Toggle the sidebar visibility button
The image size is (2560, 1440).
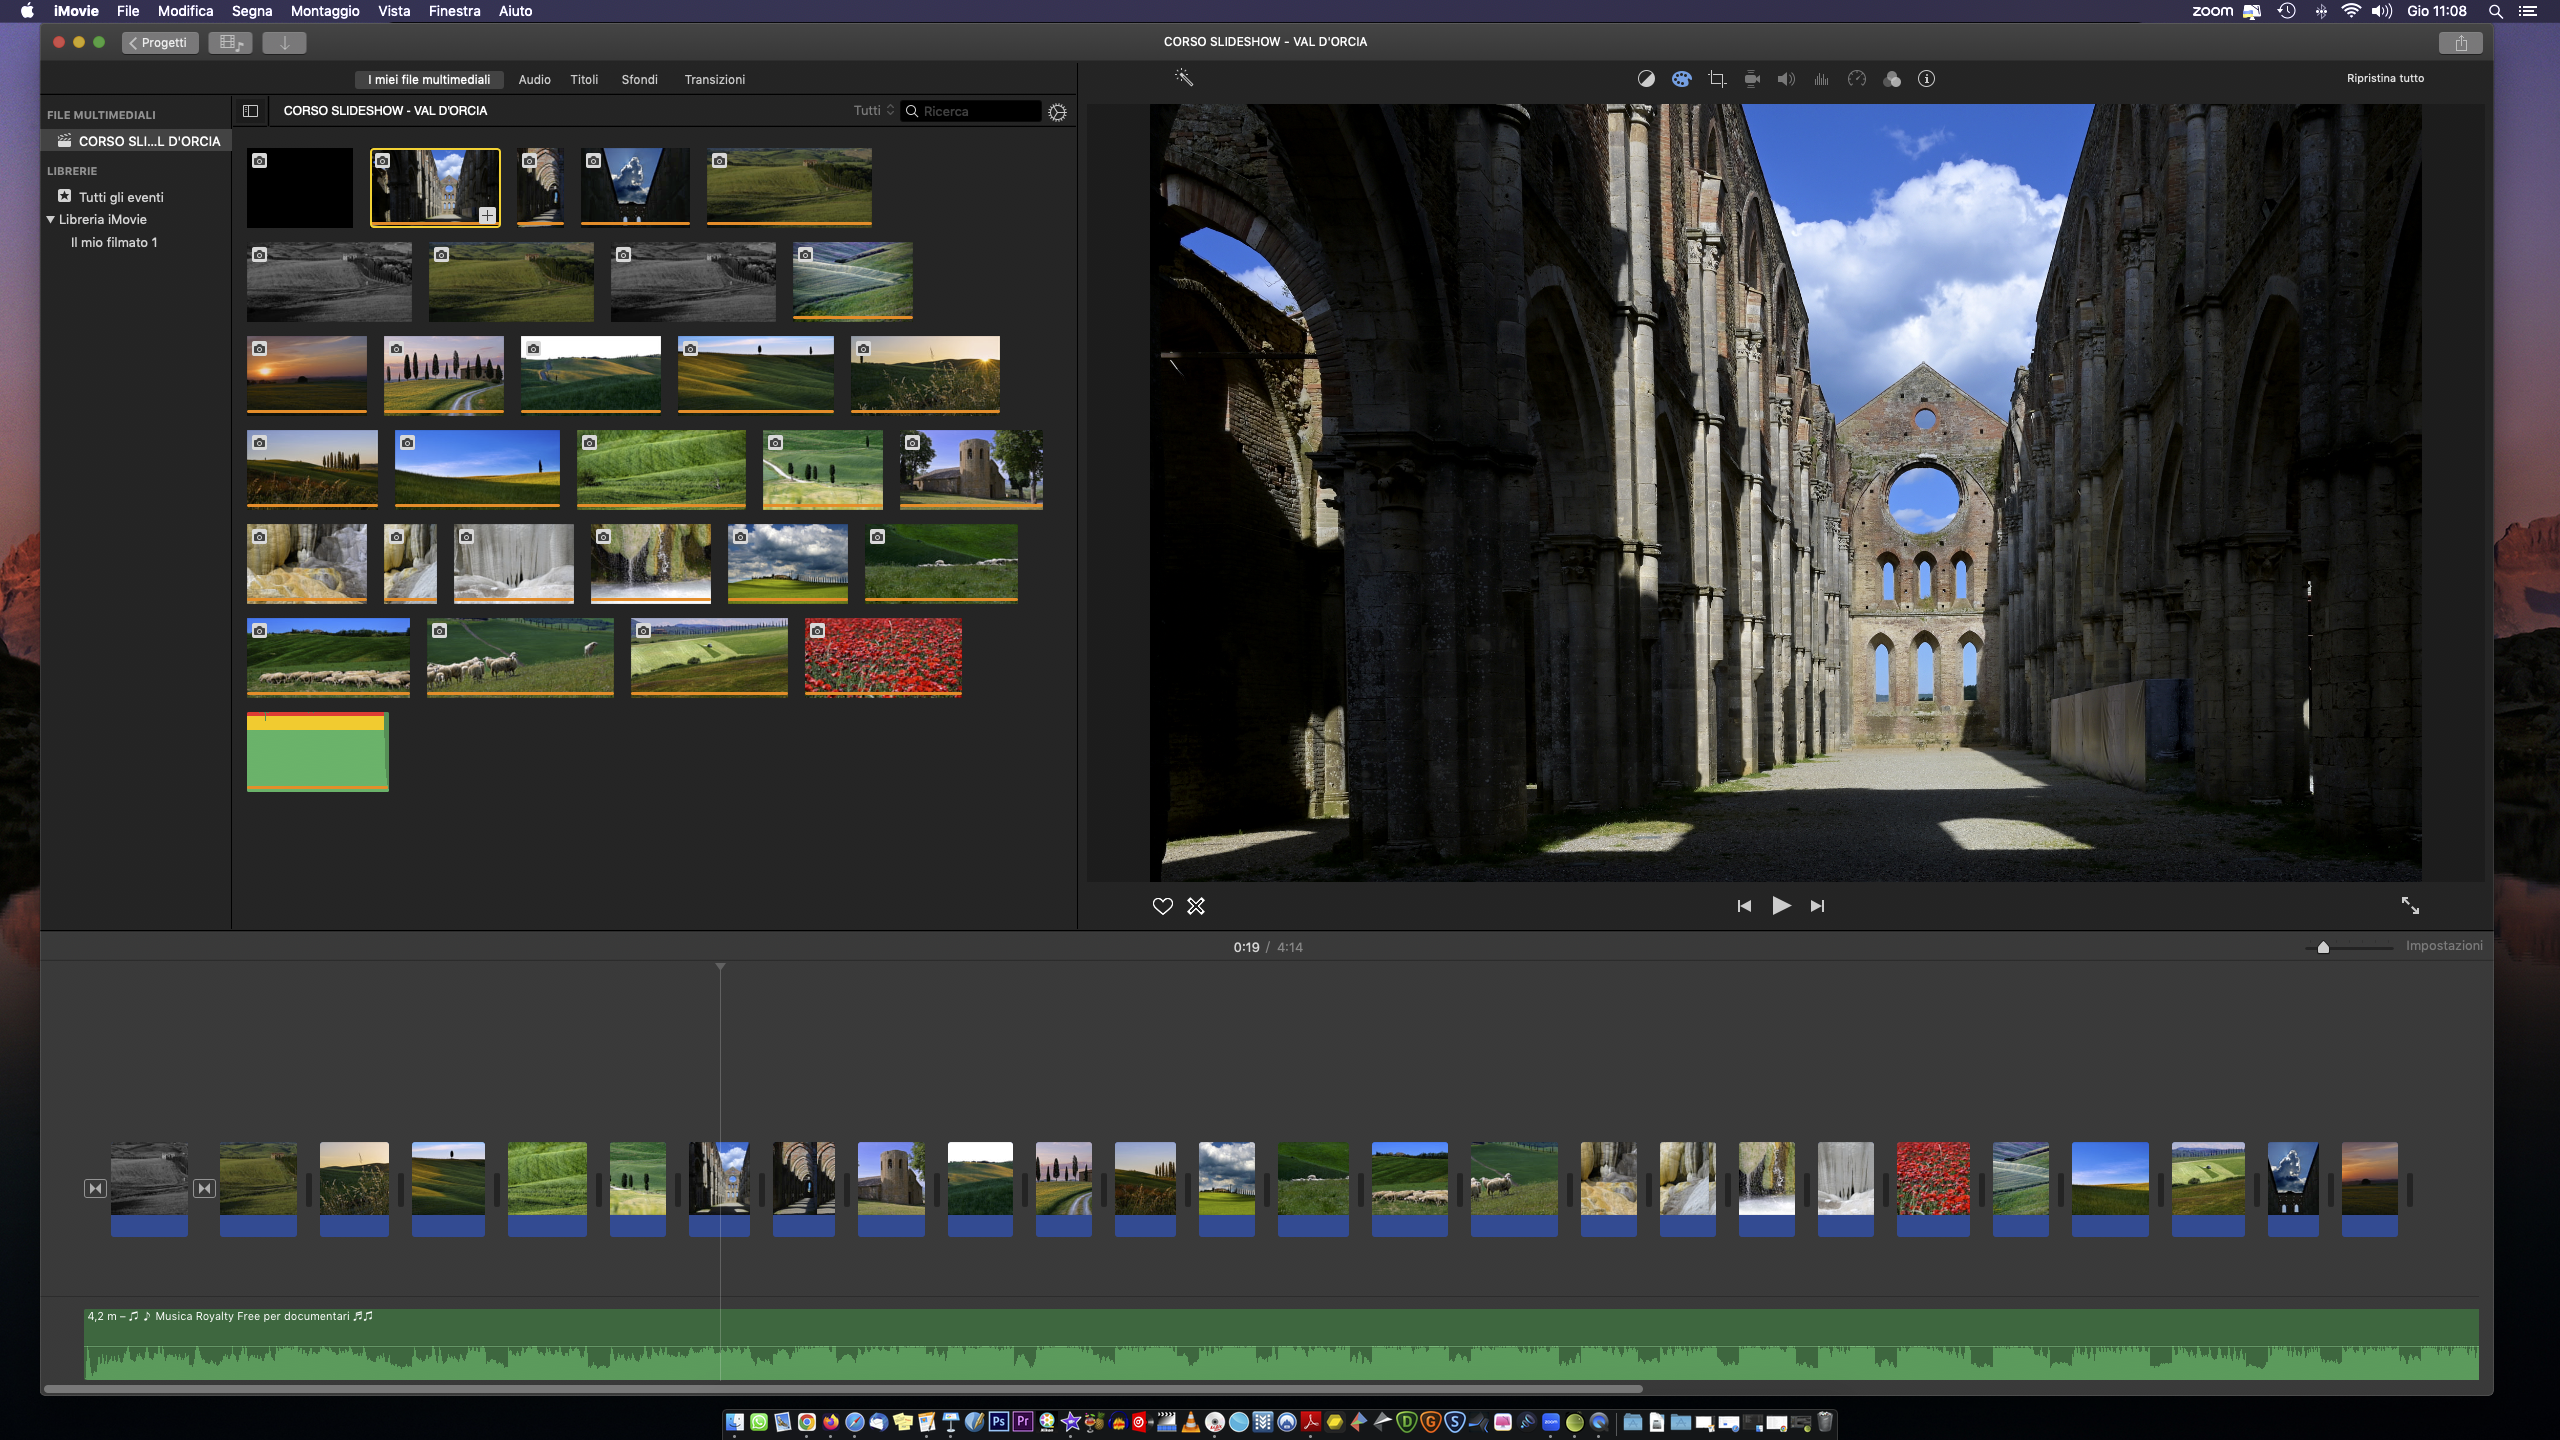tap(250, 111)
